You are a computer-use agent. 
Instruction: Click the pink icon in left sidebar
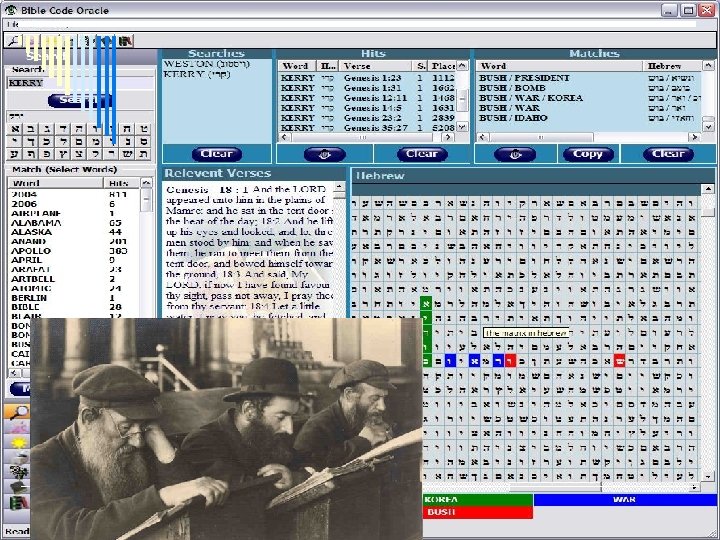click(17, 428)
